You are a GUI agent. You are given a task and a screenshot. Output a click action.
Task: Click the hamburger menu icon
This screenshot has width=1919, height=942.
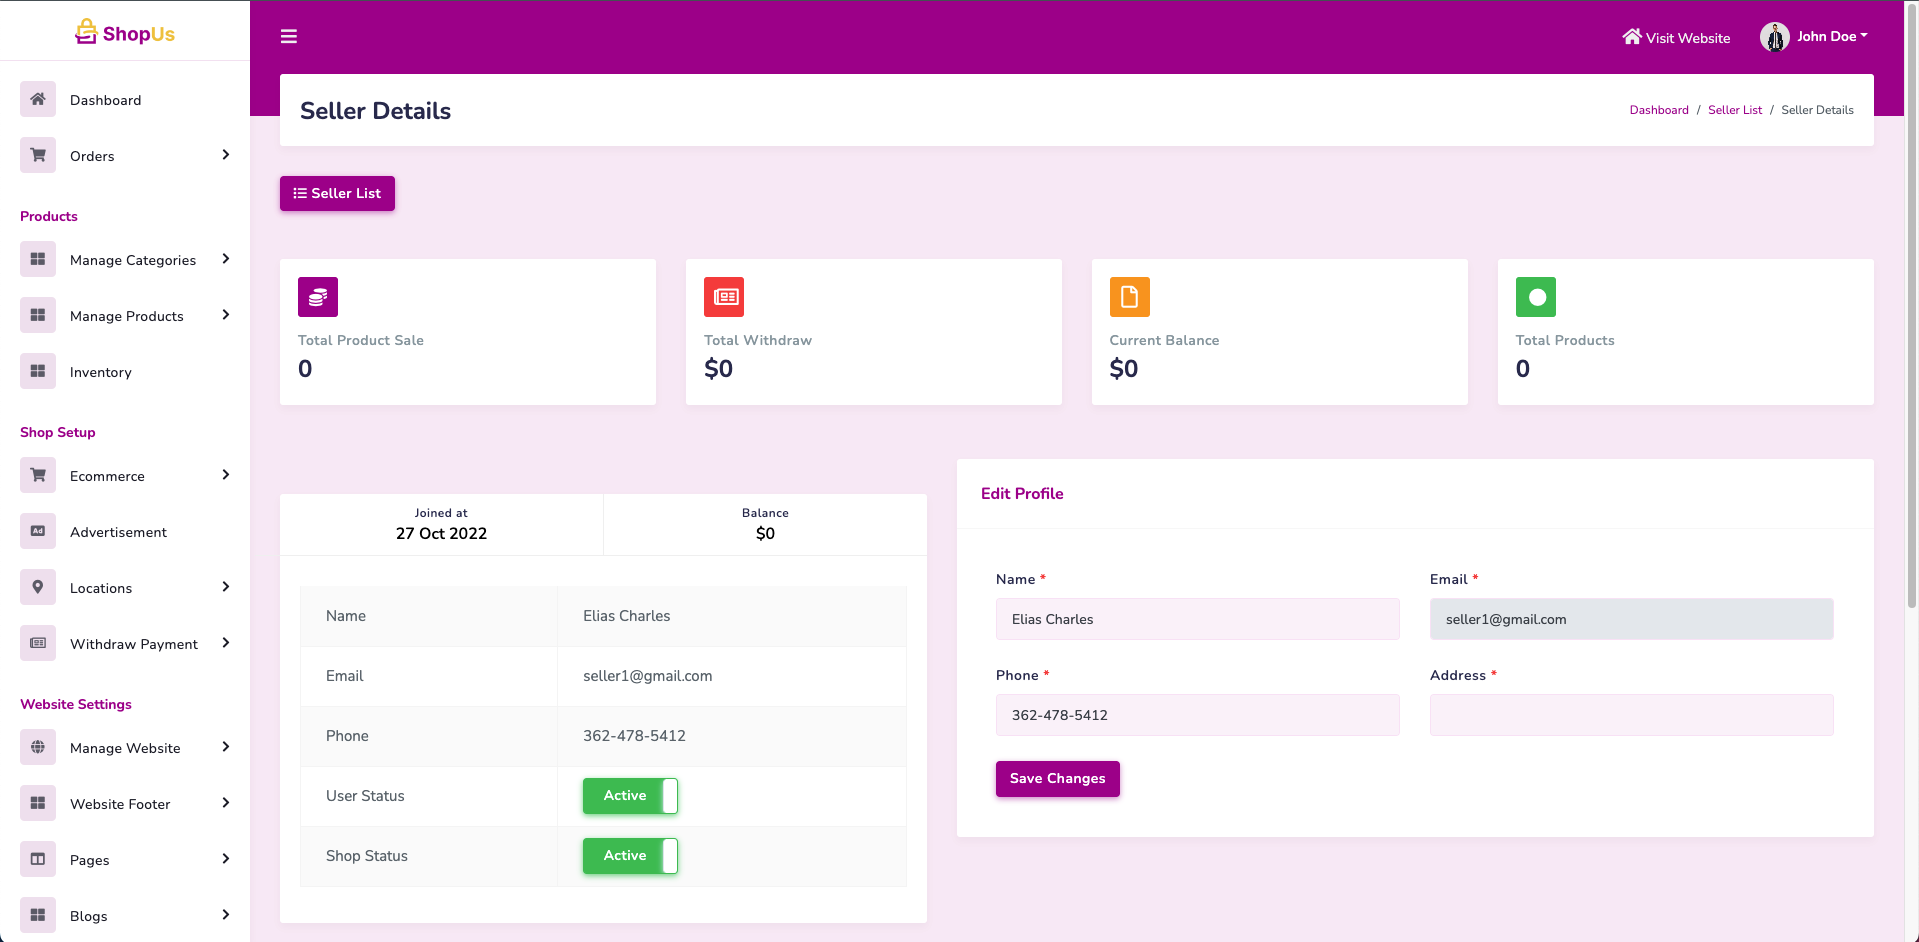pos(289,37)
